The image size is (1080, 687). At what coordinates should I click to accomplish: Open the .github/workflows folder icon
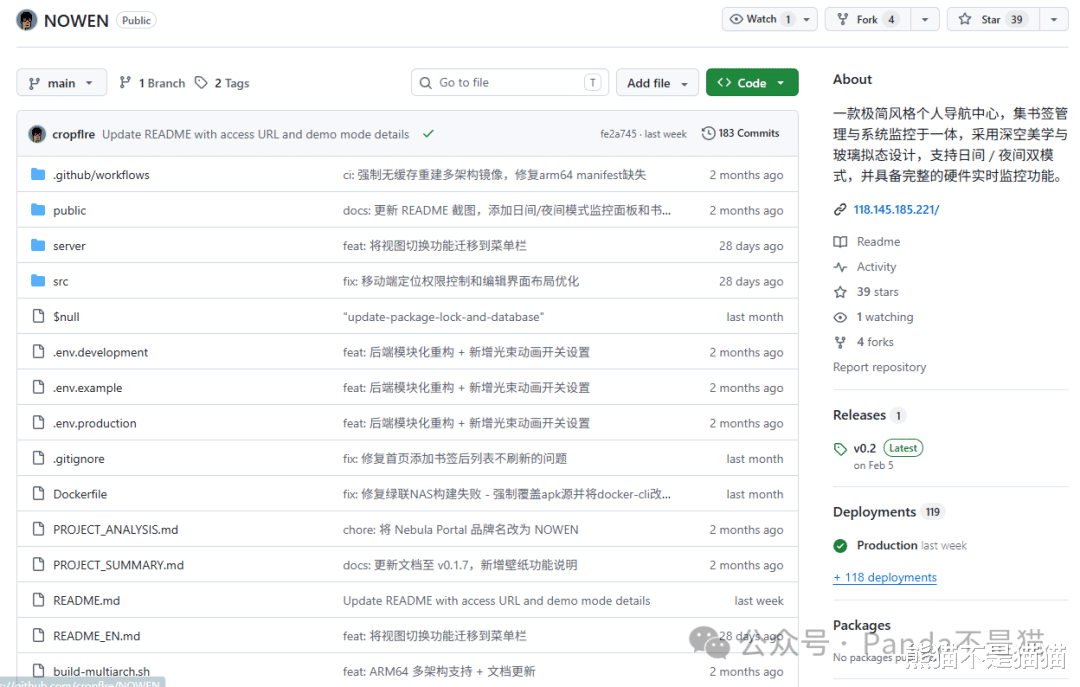[x=39, y=174]
